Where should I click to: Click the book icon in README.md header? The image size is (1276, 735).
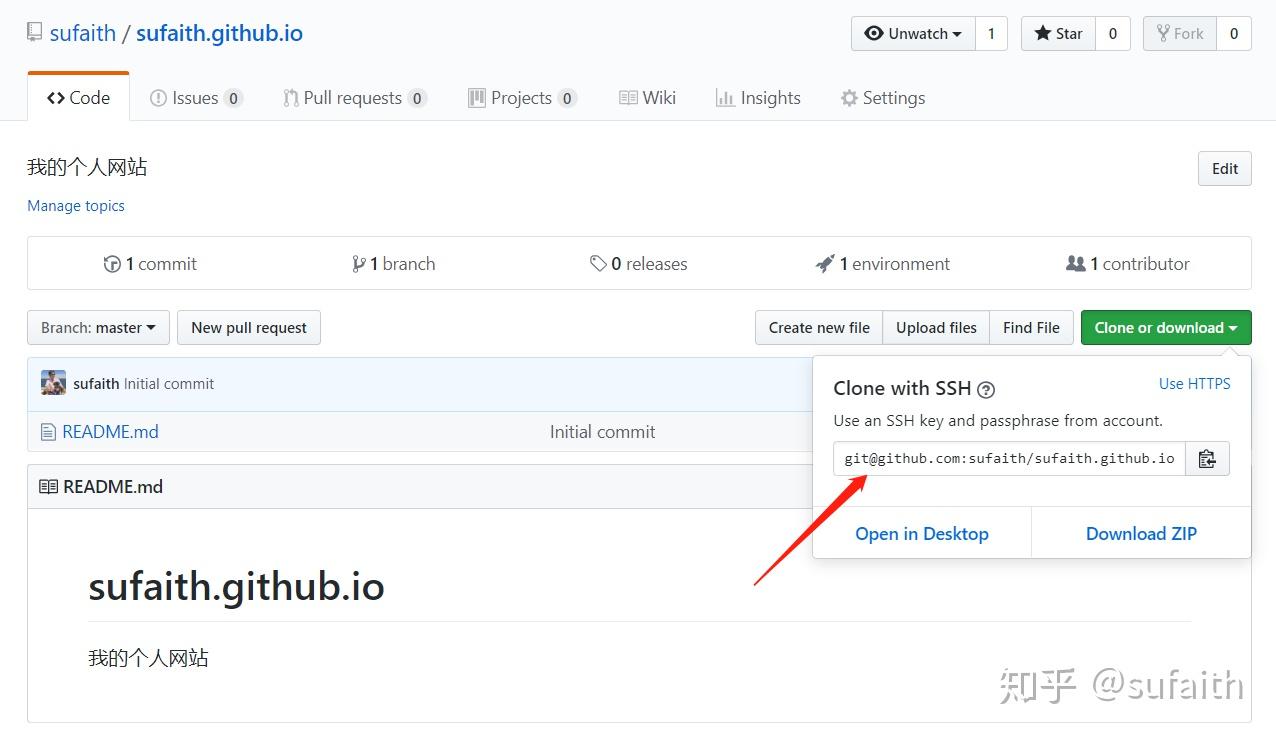tap(48, 487)
